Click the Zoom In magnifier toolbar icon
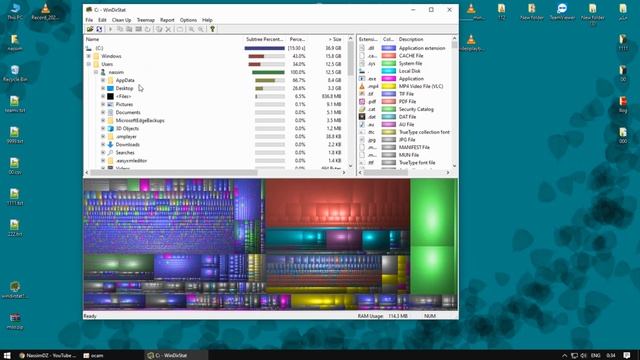The height and width of the screenshot is (360, 640). coord(191,29)
